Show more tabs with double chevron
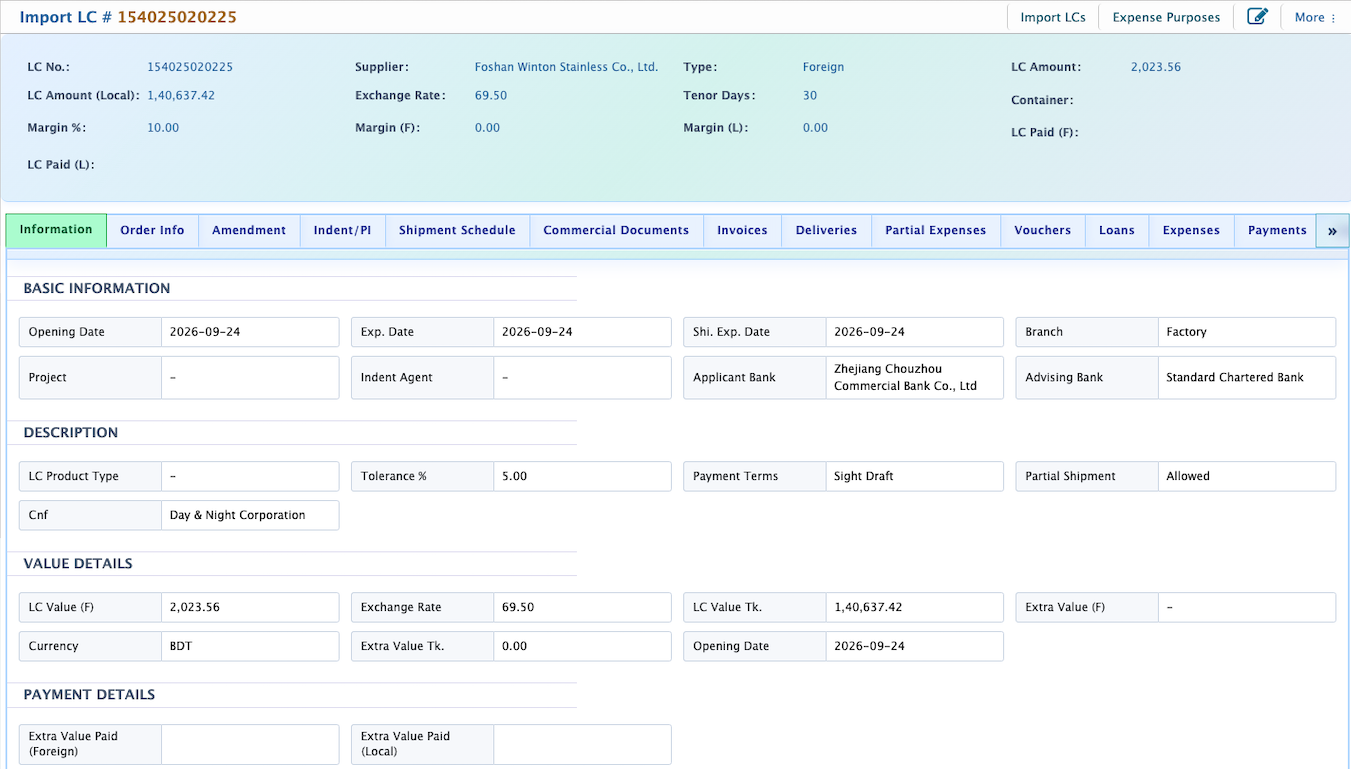 [x=1332, y=230]
